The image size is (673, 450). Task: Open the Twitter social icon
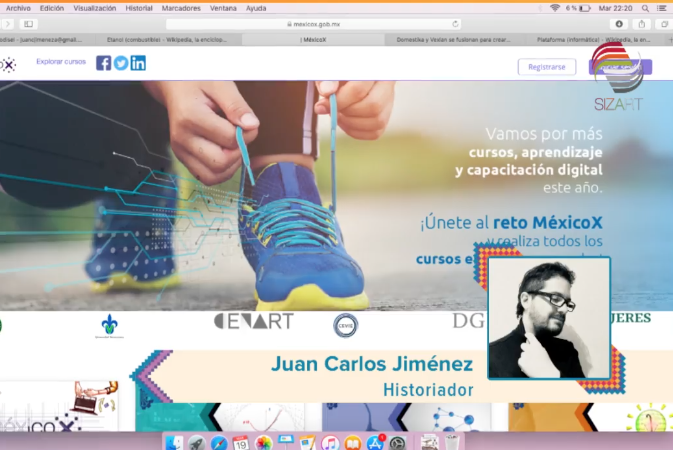[x=121, y=63]
